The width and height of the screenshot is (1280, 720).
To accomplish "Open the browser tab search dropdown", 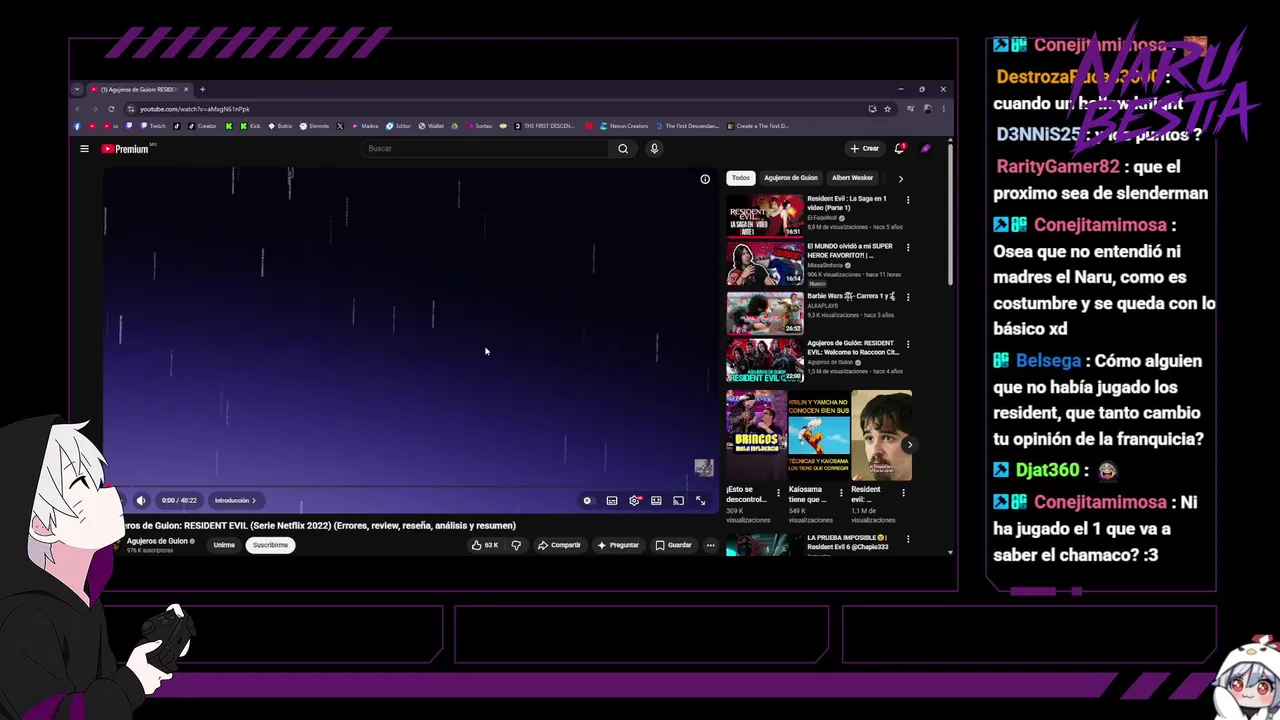I will point(77,89).
